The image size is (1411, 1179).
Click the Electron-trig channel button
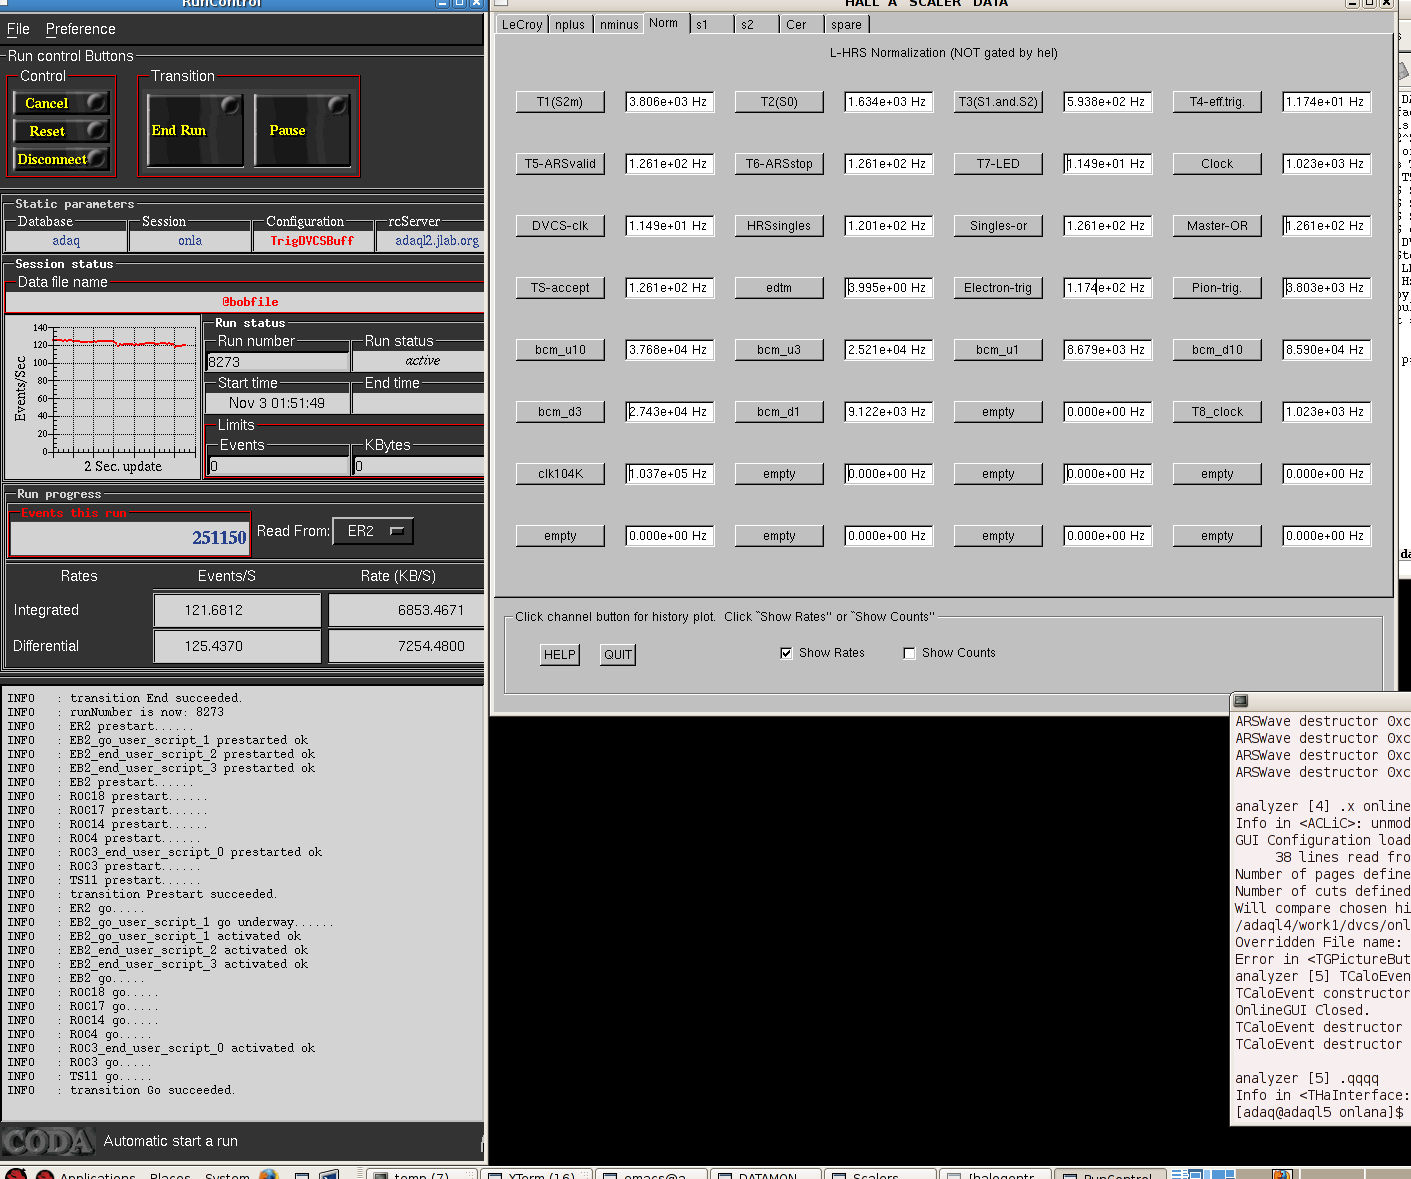[x=998, y=288]
